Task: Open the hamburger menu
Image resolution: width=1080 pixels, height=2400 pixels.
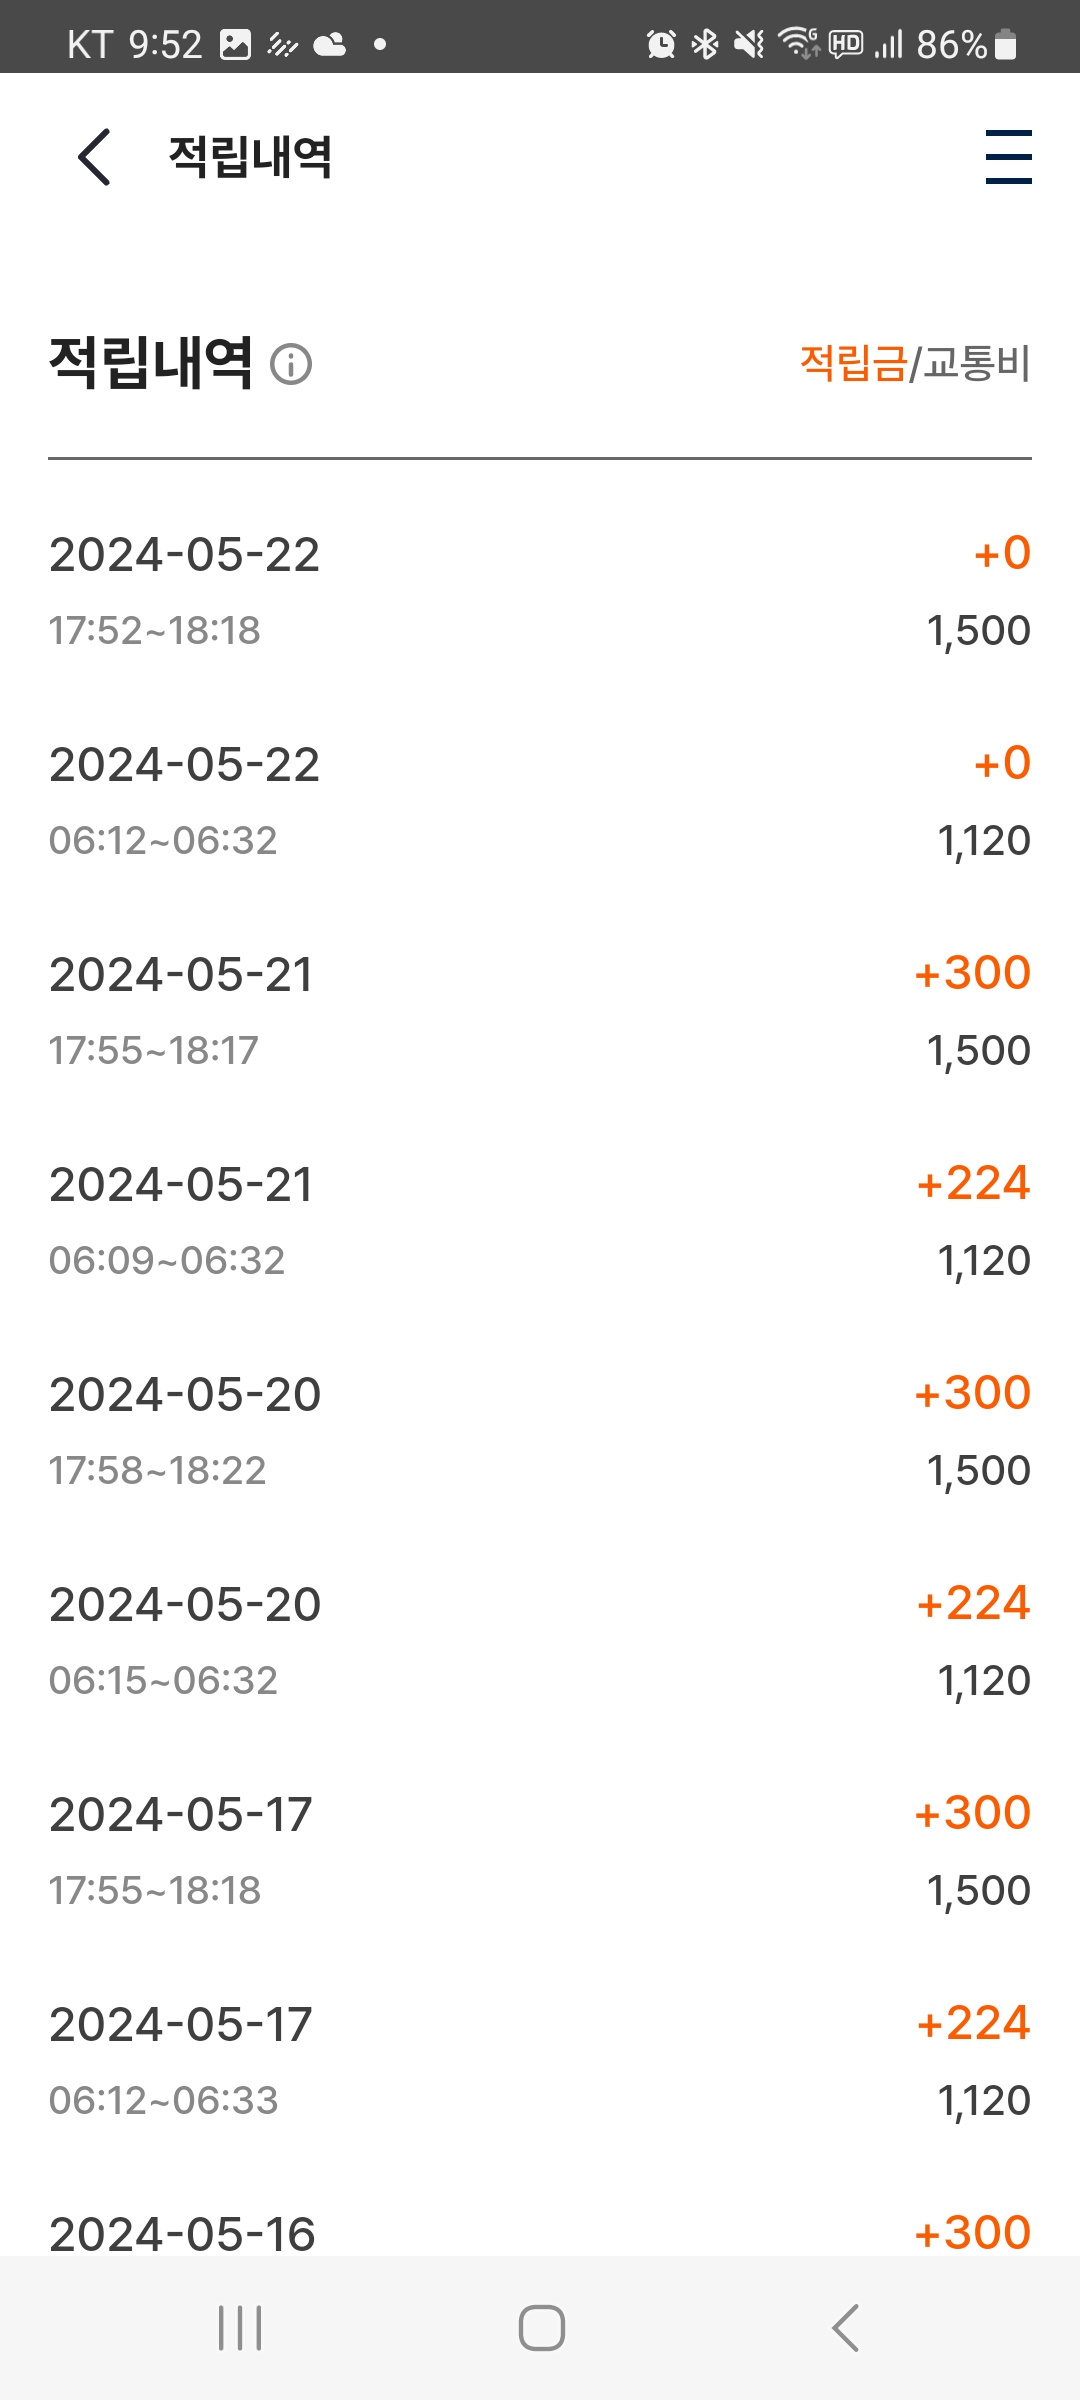Action: click(1008, 157)
